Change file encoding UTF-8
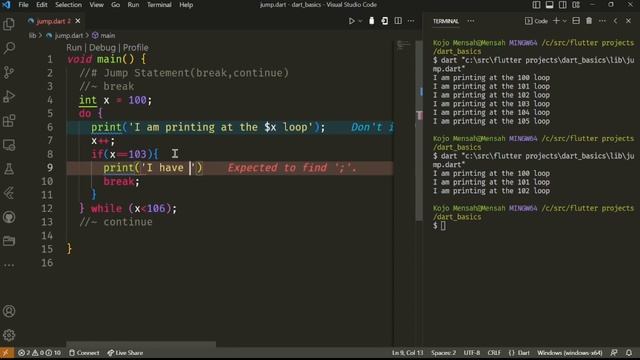Viewport: 640px width, 360px height. point(472,353)
